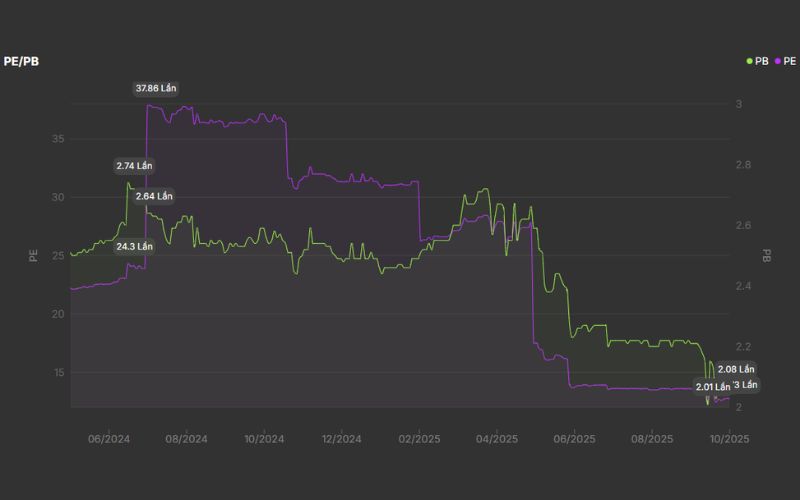Select the 2.01 Lần data label

tap(714, 386)
